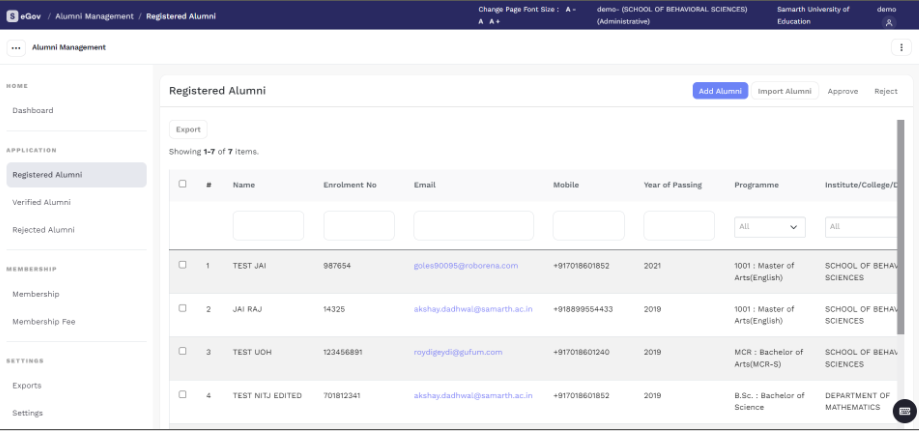Click enrolment number 14325
Image resolution: width=919 pixels, height=432 pixels.
[335, 309]
